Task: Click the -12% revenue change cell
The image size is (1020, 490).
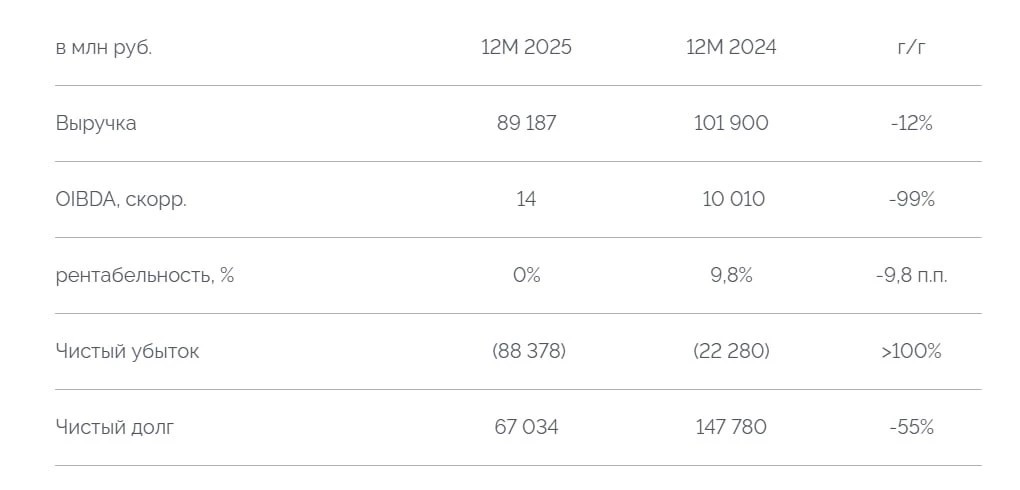Action: [911, 124]
